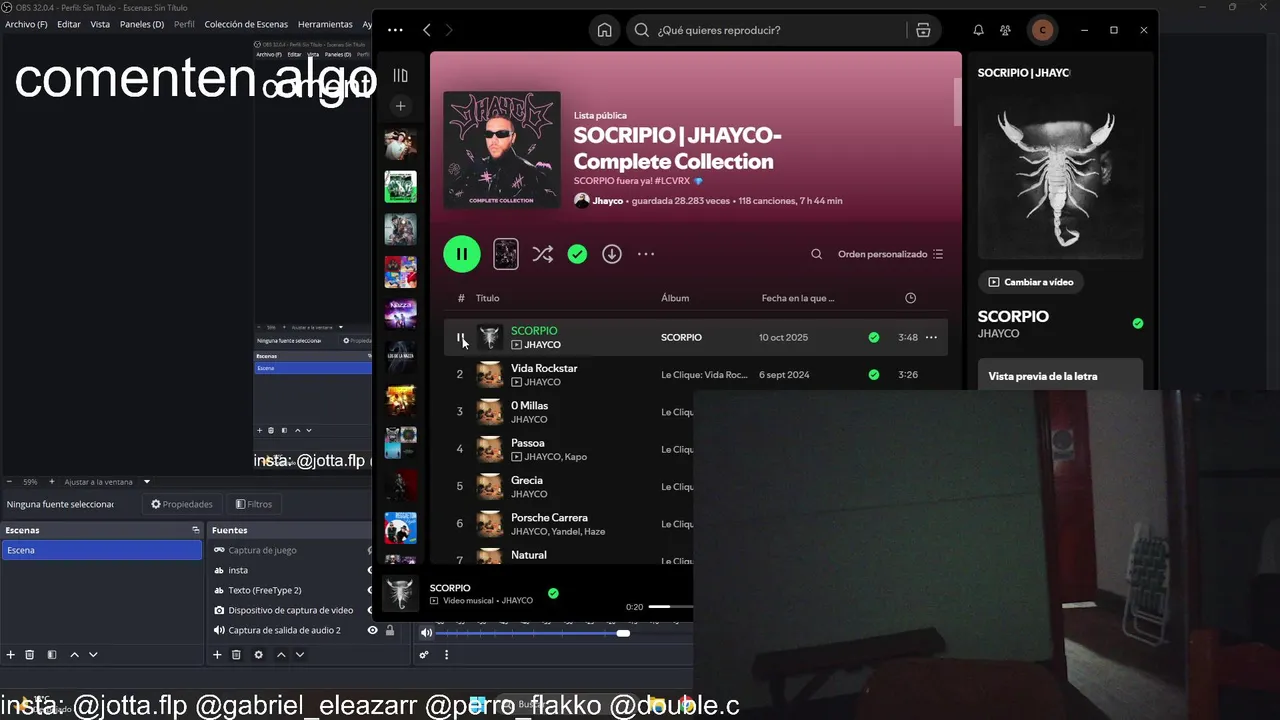Toggle saved check in now-playing bar
Screen dimensions: 1280x720
coord(553,593)
